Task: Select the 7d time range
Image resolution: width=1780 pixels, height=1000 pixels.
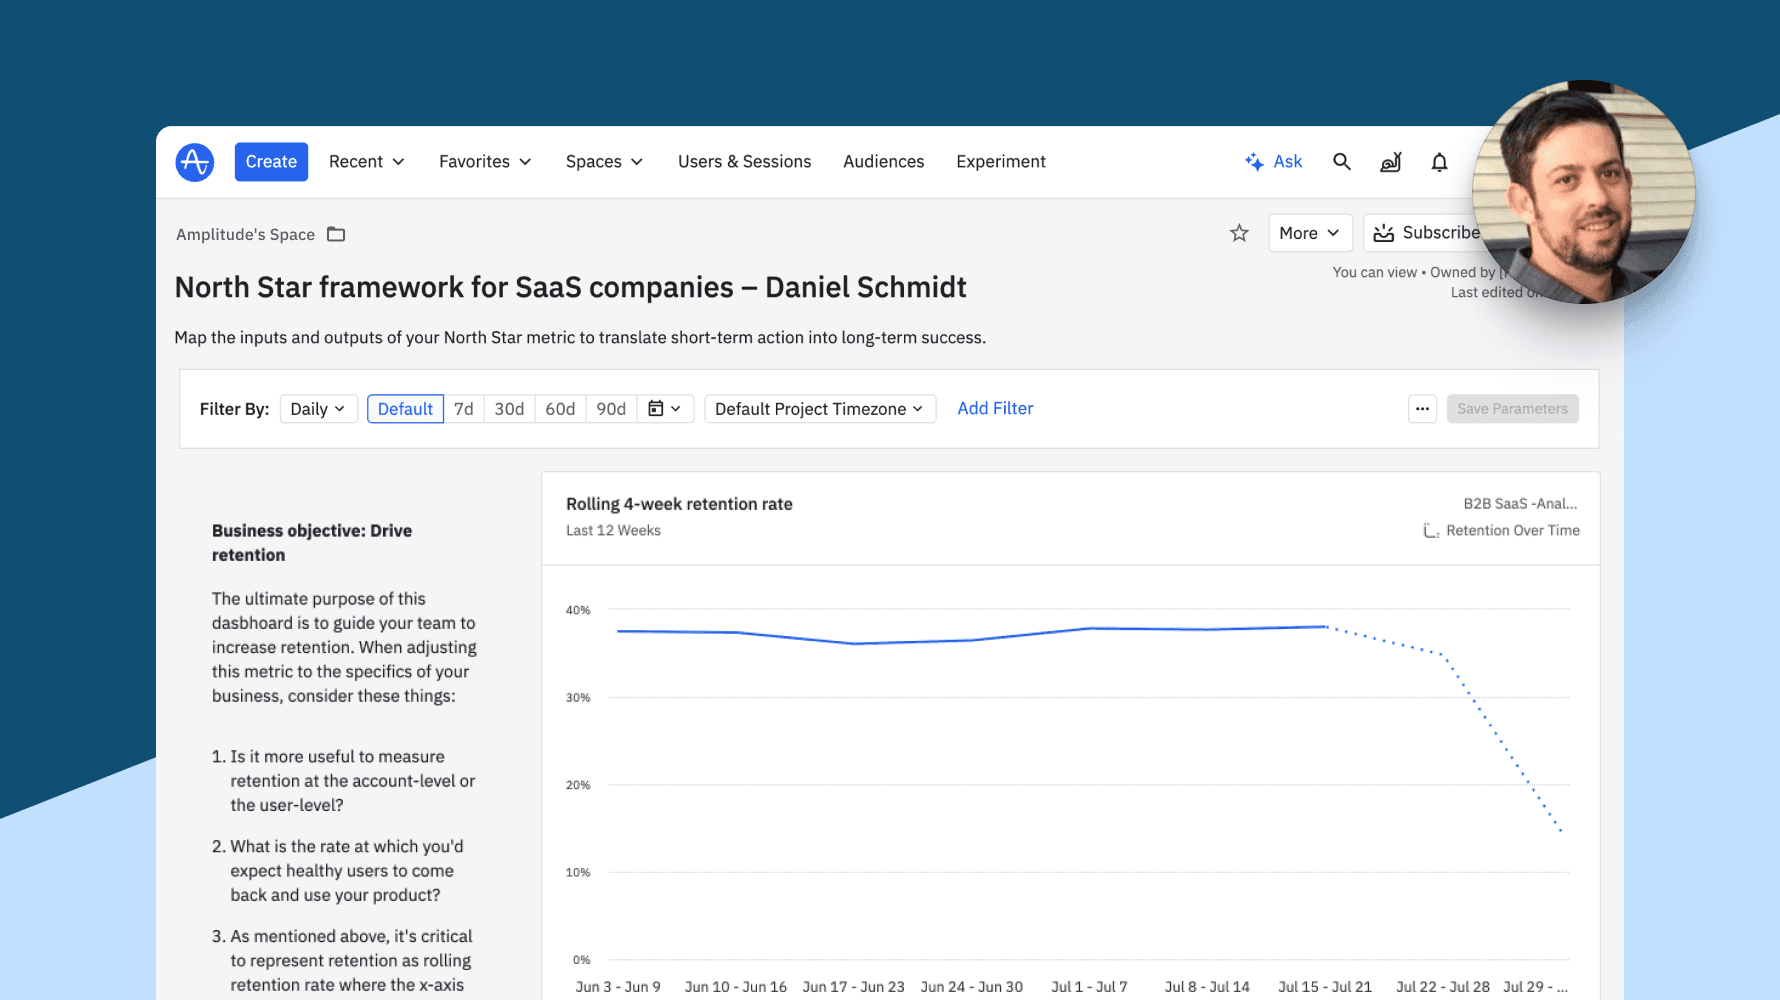Action: pos(464,409)
